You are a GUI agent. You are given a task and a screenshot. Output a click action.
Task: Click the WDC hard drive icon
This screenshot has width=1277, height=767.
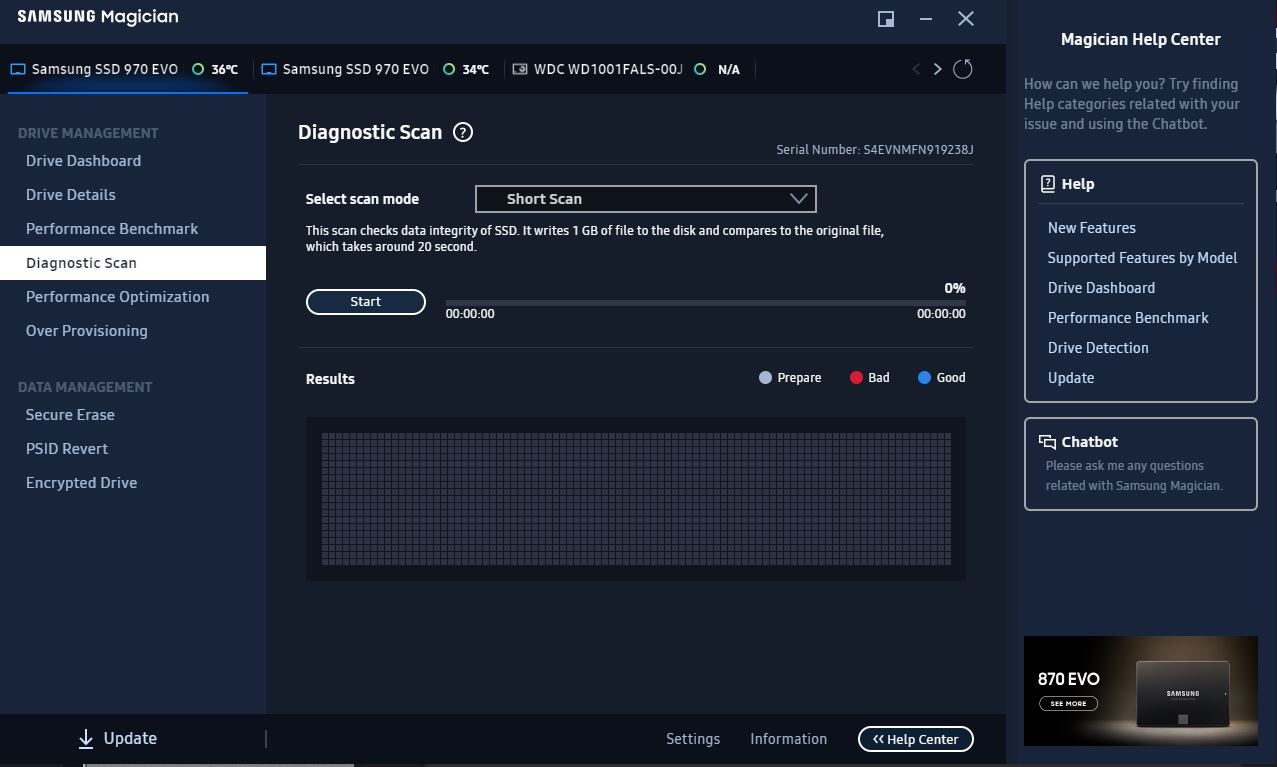(519, 70)
